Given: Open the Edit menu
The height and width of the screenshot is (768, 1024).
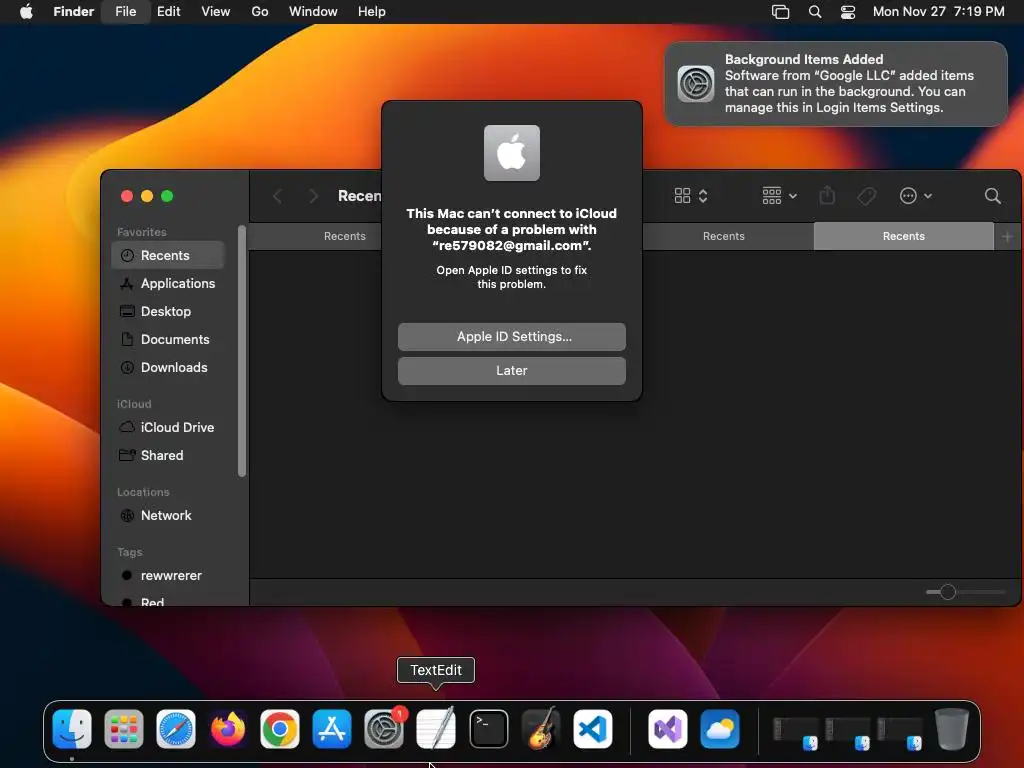Looking at the screenshot, I should pyautogui.click(x=168, y=12).
